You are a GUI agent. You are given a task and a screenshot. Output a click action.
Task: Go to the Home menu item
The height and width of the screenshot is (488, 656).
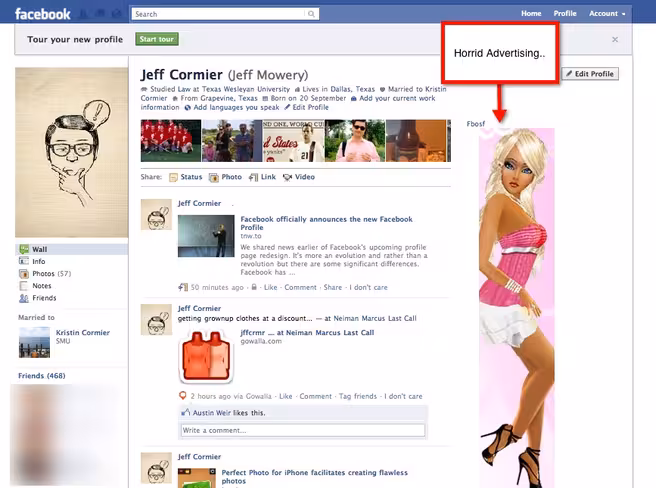coord(531,13)
